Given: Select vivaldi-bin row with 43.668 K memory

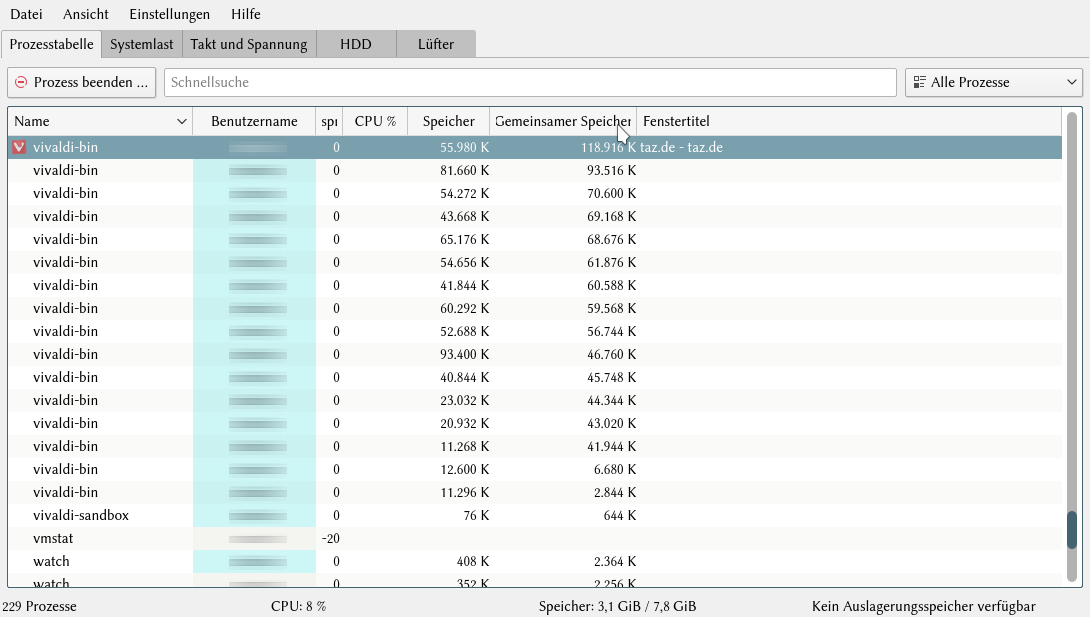Looking at the screenshot, I should [535, 216].
